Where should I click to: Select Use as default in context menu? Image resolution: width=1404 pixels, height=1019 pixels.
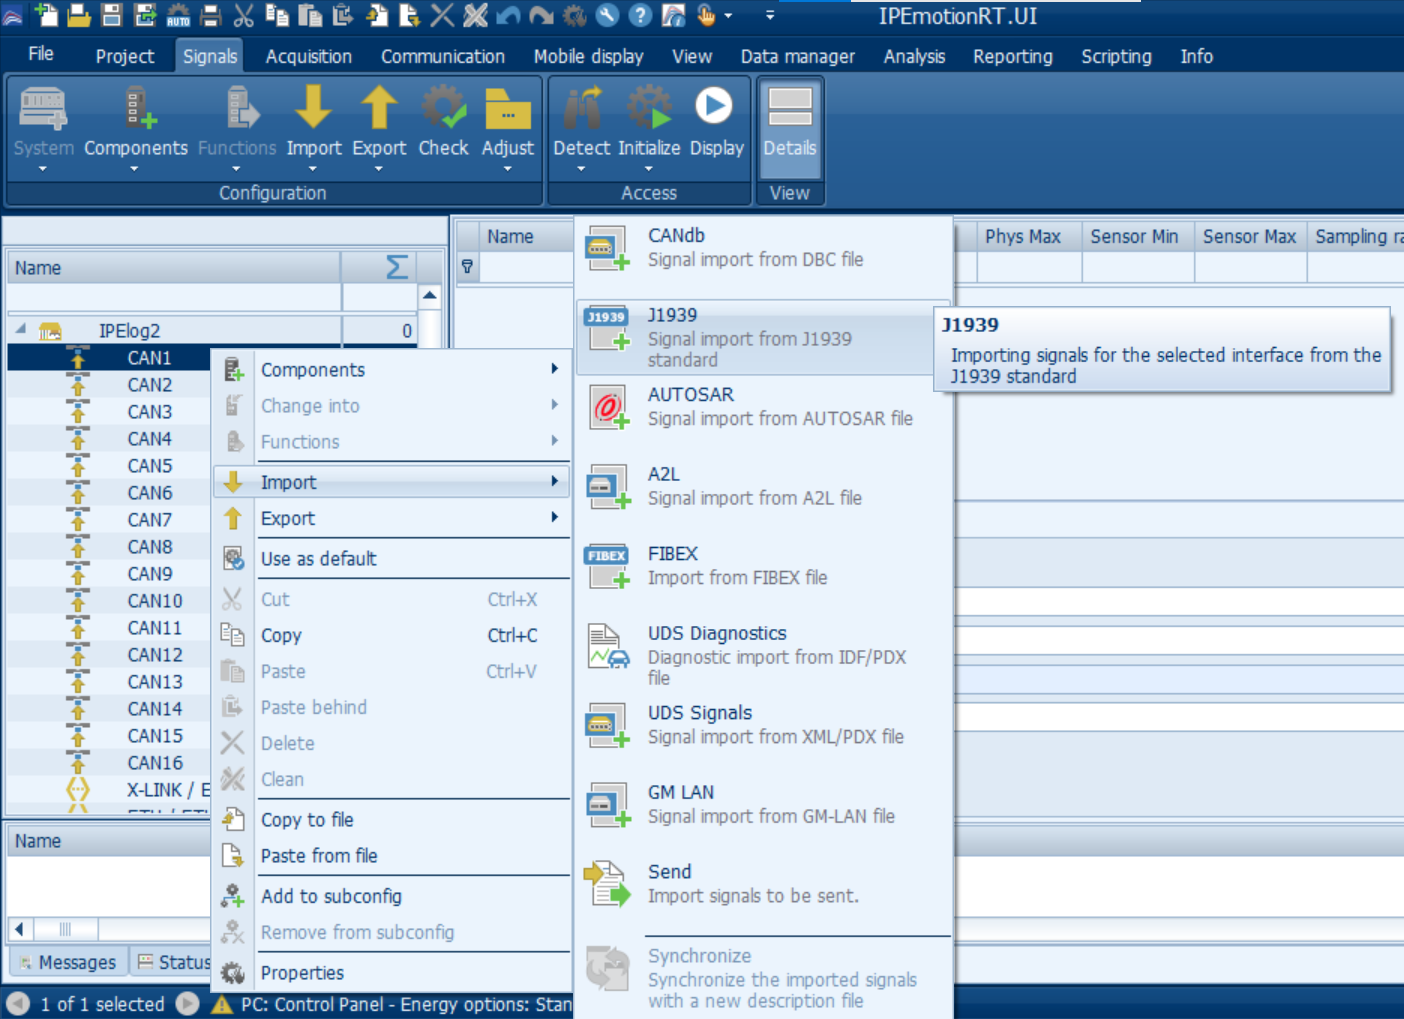[391, 559]
